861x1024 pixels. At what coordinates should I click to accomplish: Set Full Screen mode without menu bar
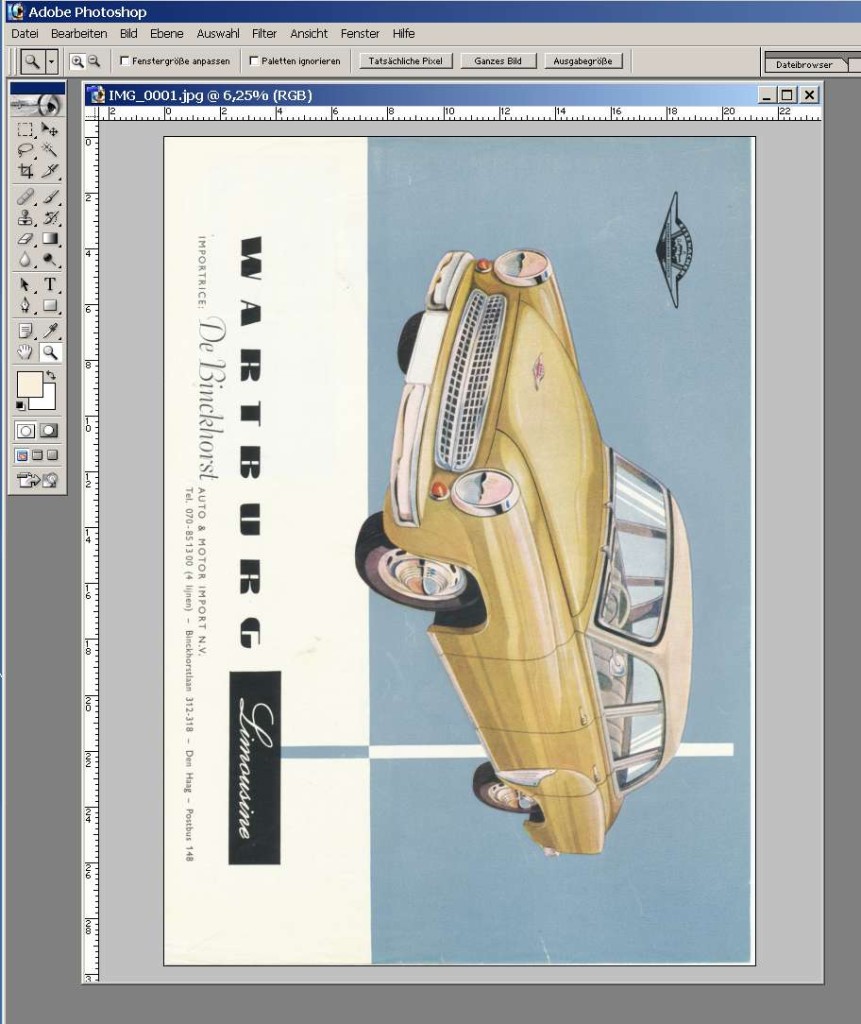(x=53, y=455)
